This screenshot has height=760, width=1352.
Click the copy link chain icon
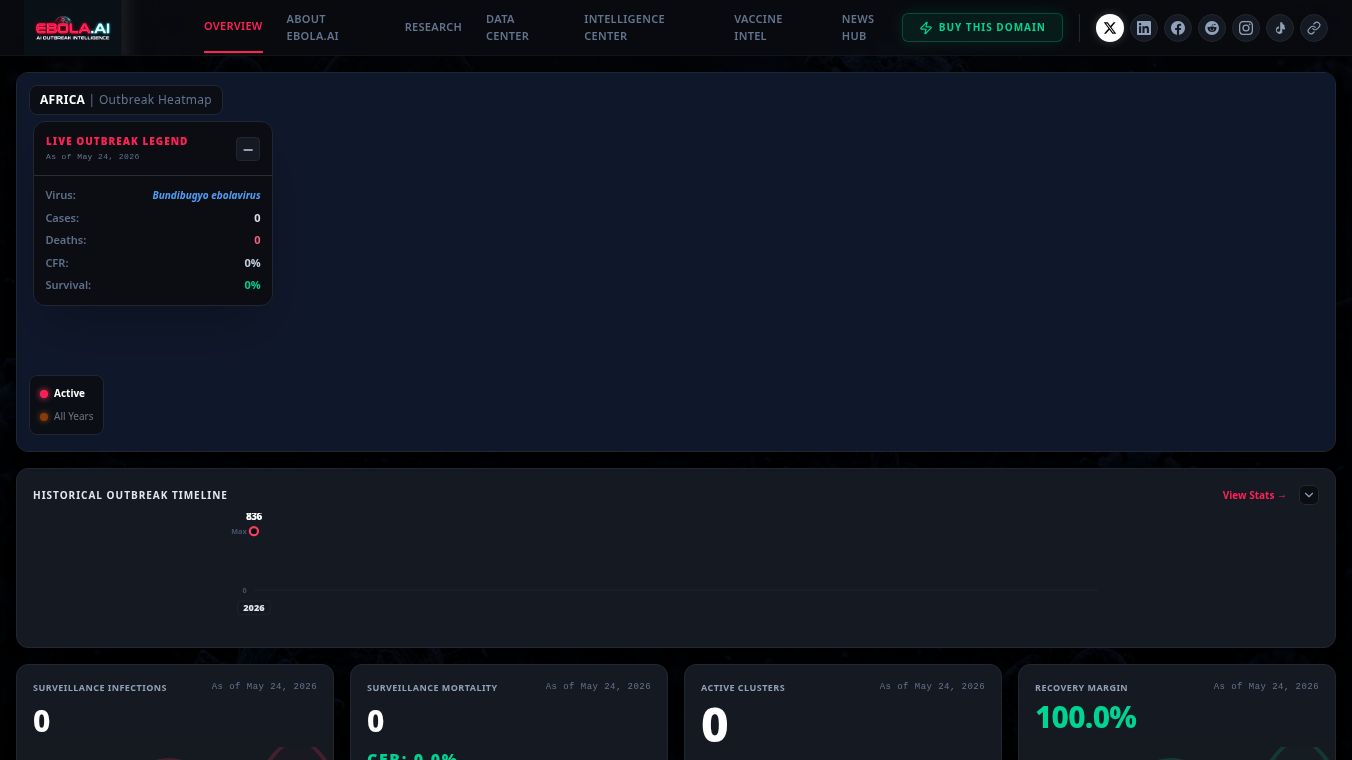tap(1314, 28)
